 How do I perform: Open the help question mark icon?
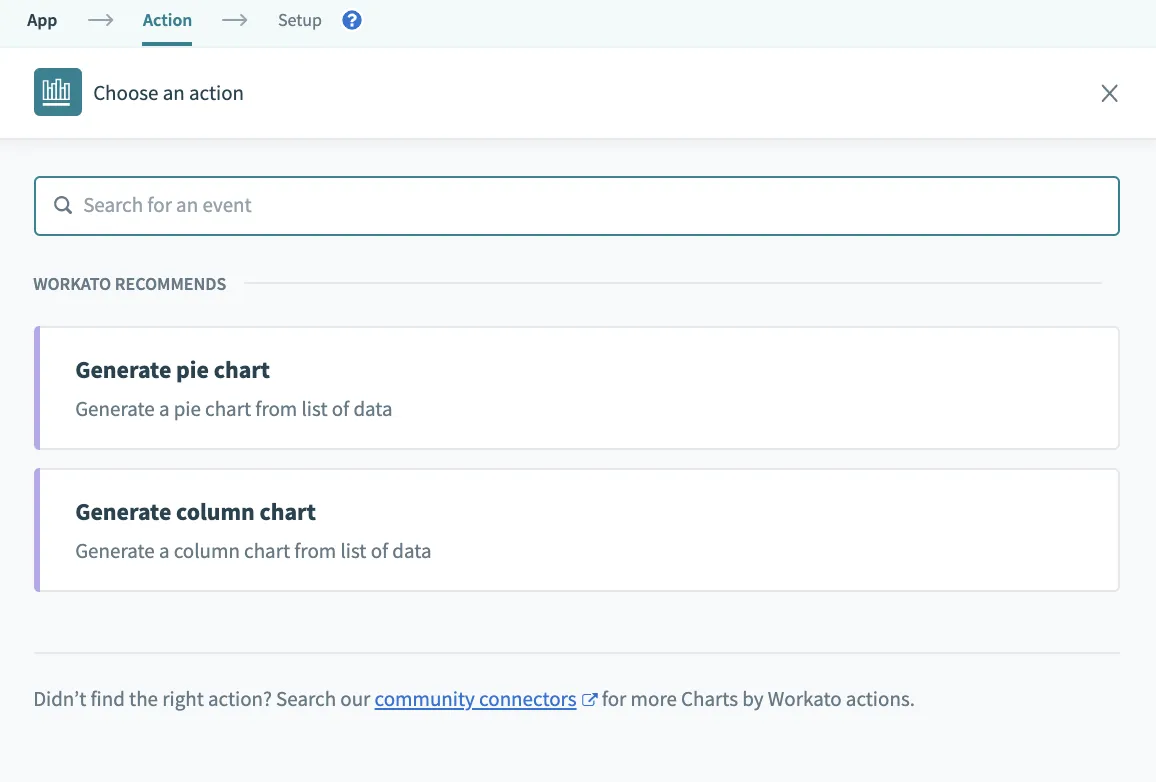[351, 20]
